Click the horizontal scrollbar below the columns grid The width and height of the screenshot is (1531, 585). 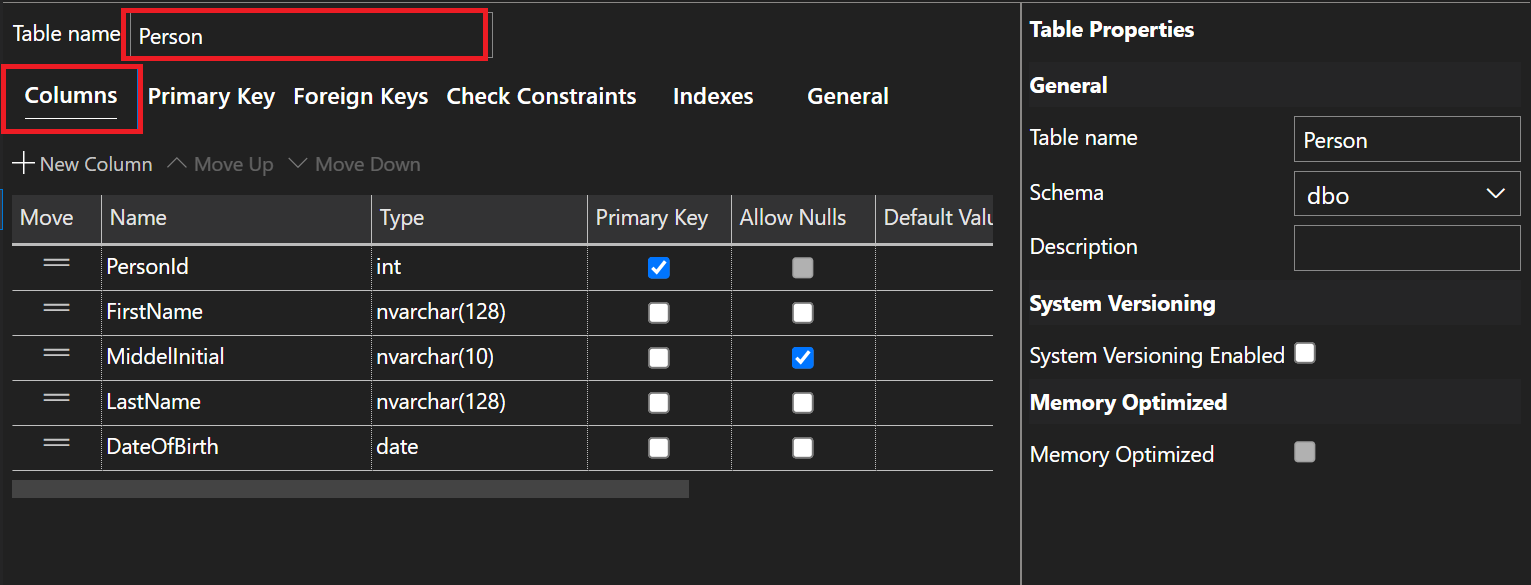coord(350,488)
